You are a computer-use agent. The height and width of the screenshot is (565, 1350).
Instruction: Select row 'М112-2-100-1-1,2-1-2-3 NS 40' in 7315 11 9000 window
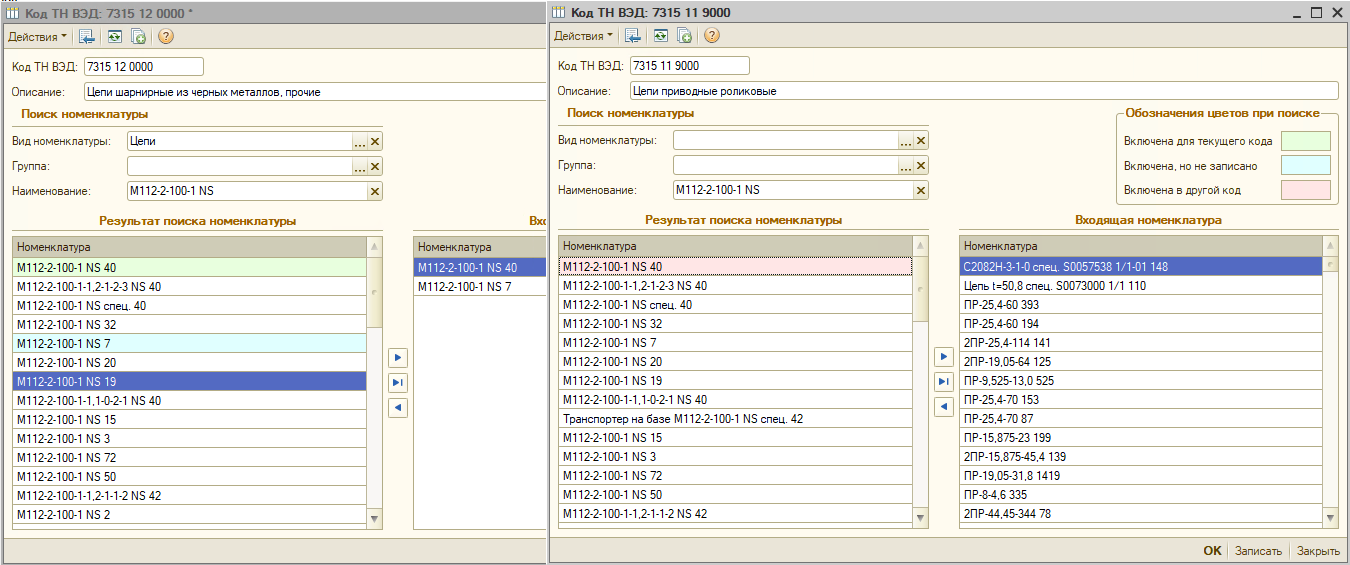click(x=736, y=286)
